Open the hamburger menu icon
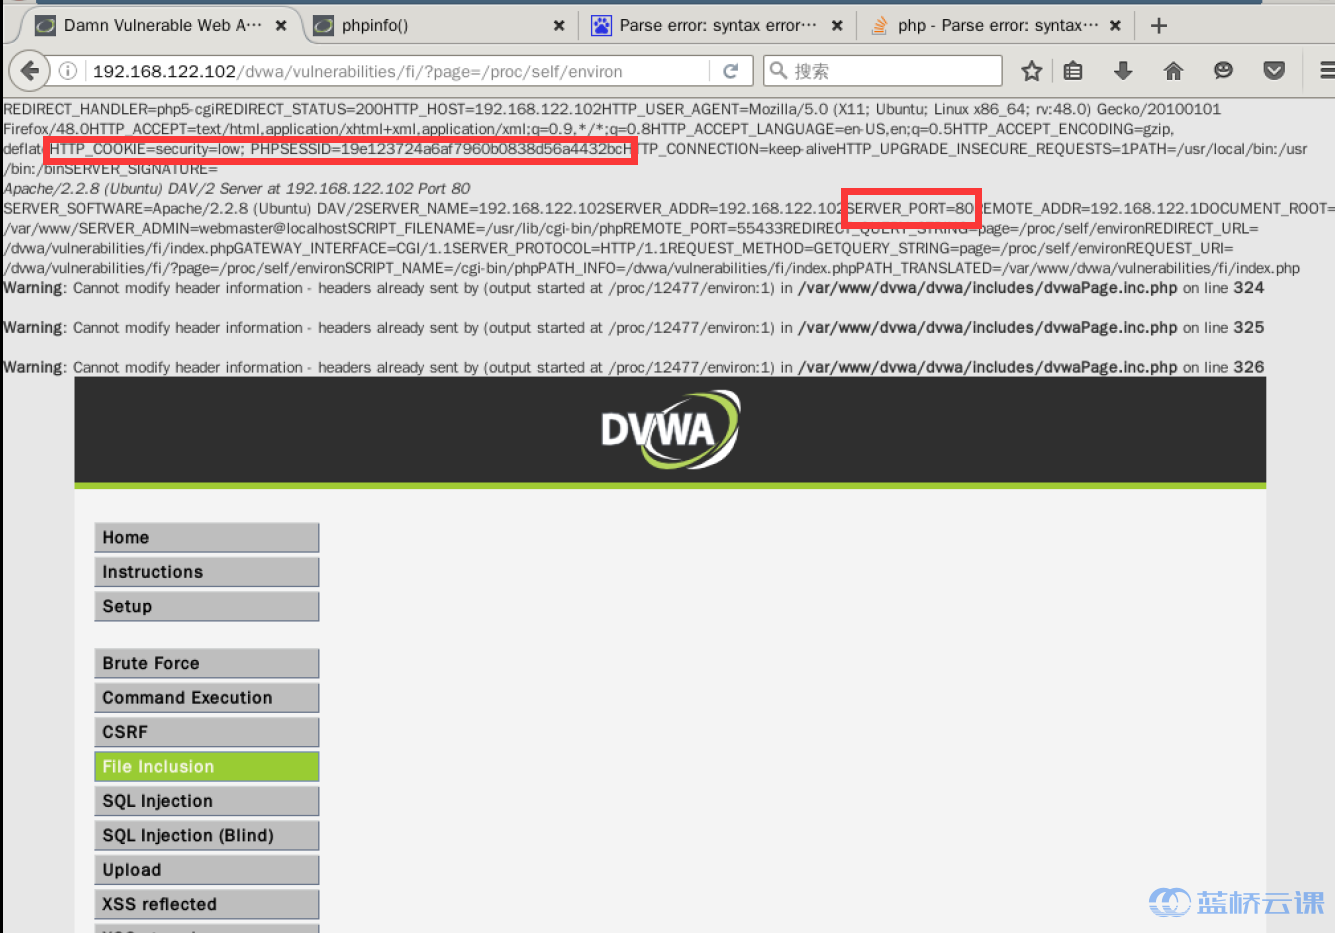The height and width of the screenshot is (933, 1335). pos(1326,71)
